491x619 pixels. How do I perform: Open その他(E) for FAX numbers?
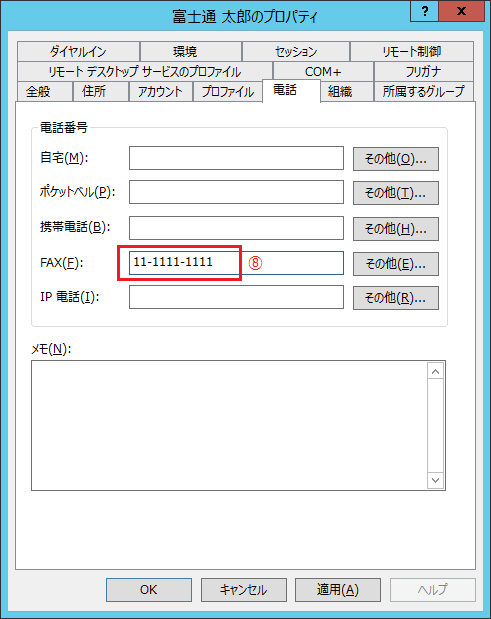coord(395,264)
